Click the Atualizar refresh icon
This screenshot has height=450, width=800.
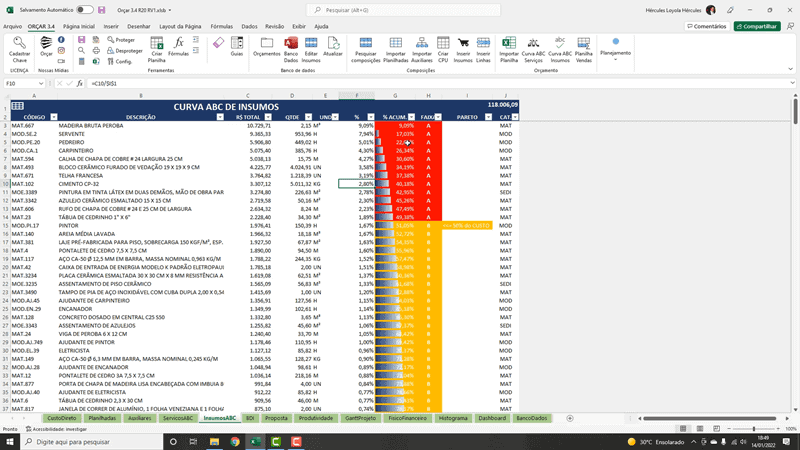tap(333, 43)
